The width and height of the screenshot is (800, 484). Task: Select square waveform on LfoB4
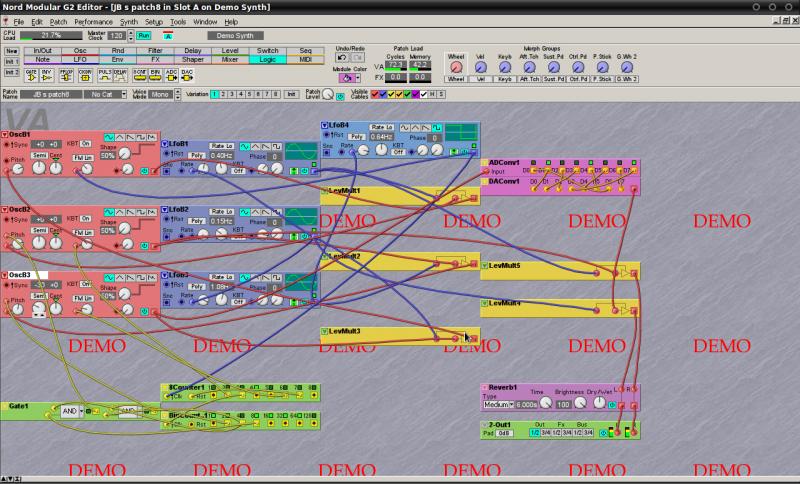coord(437,128)
